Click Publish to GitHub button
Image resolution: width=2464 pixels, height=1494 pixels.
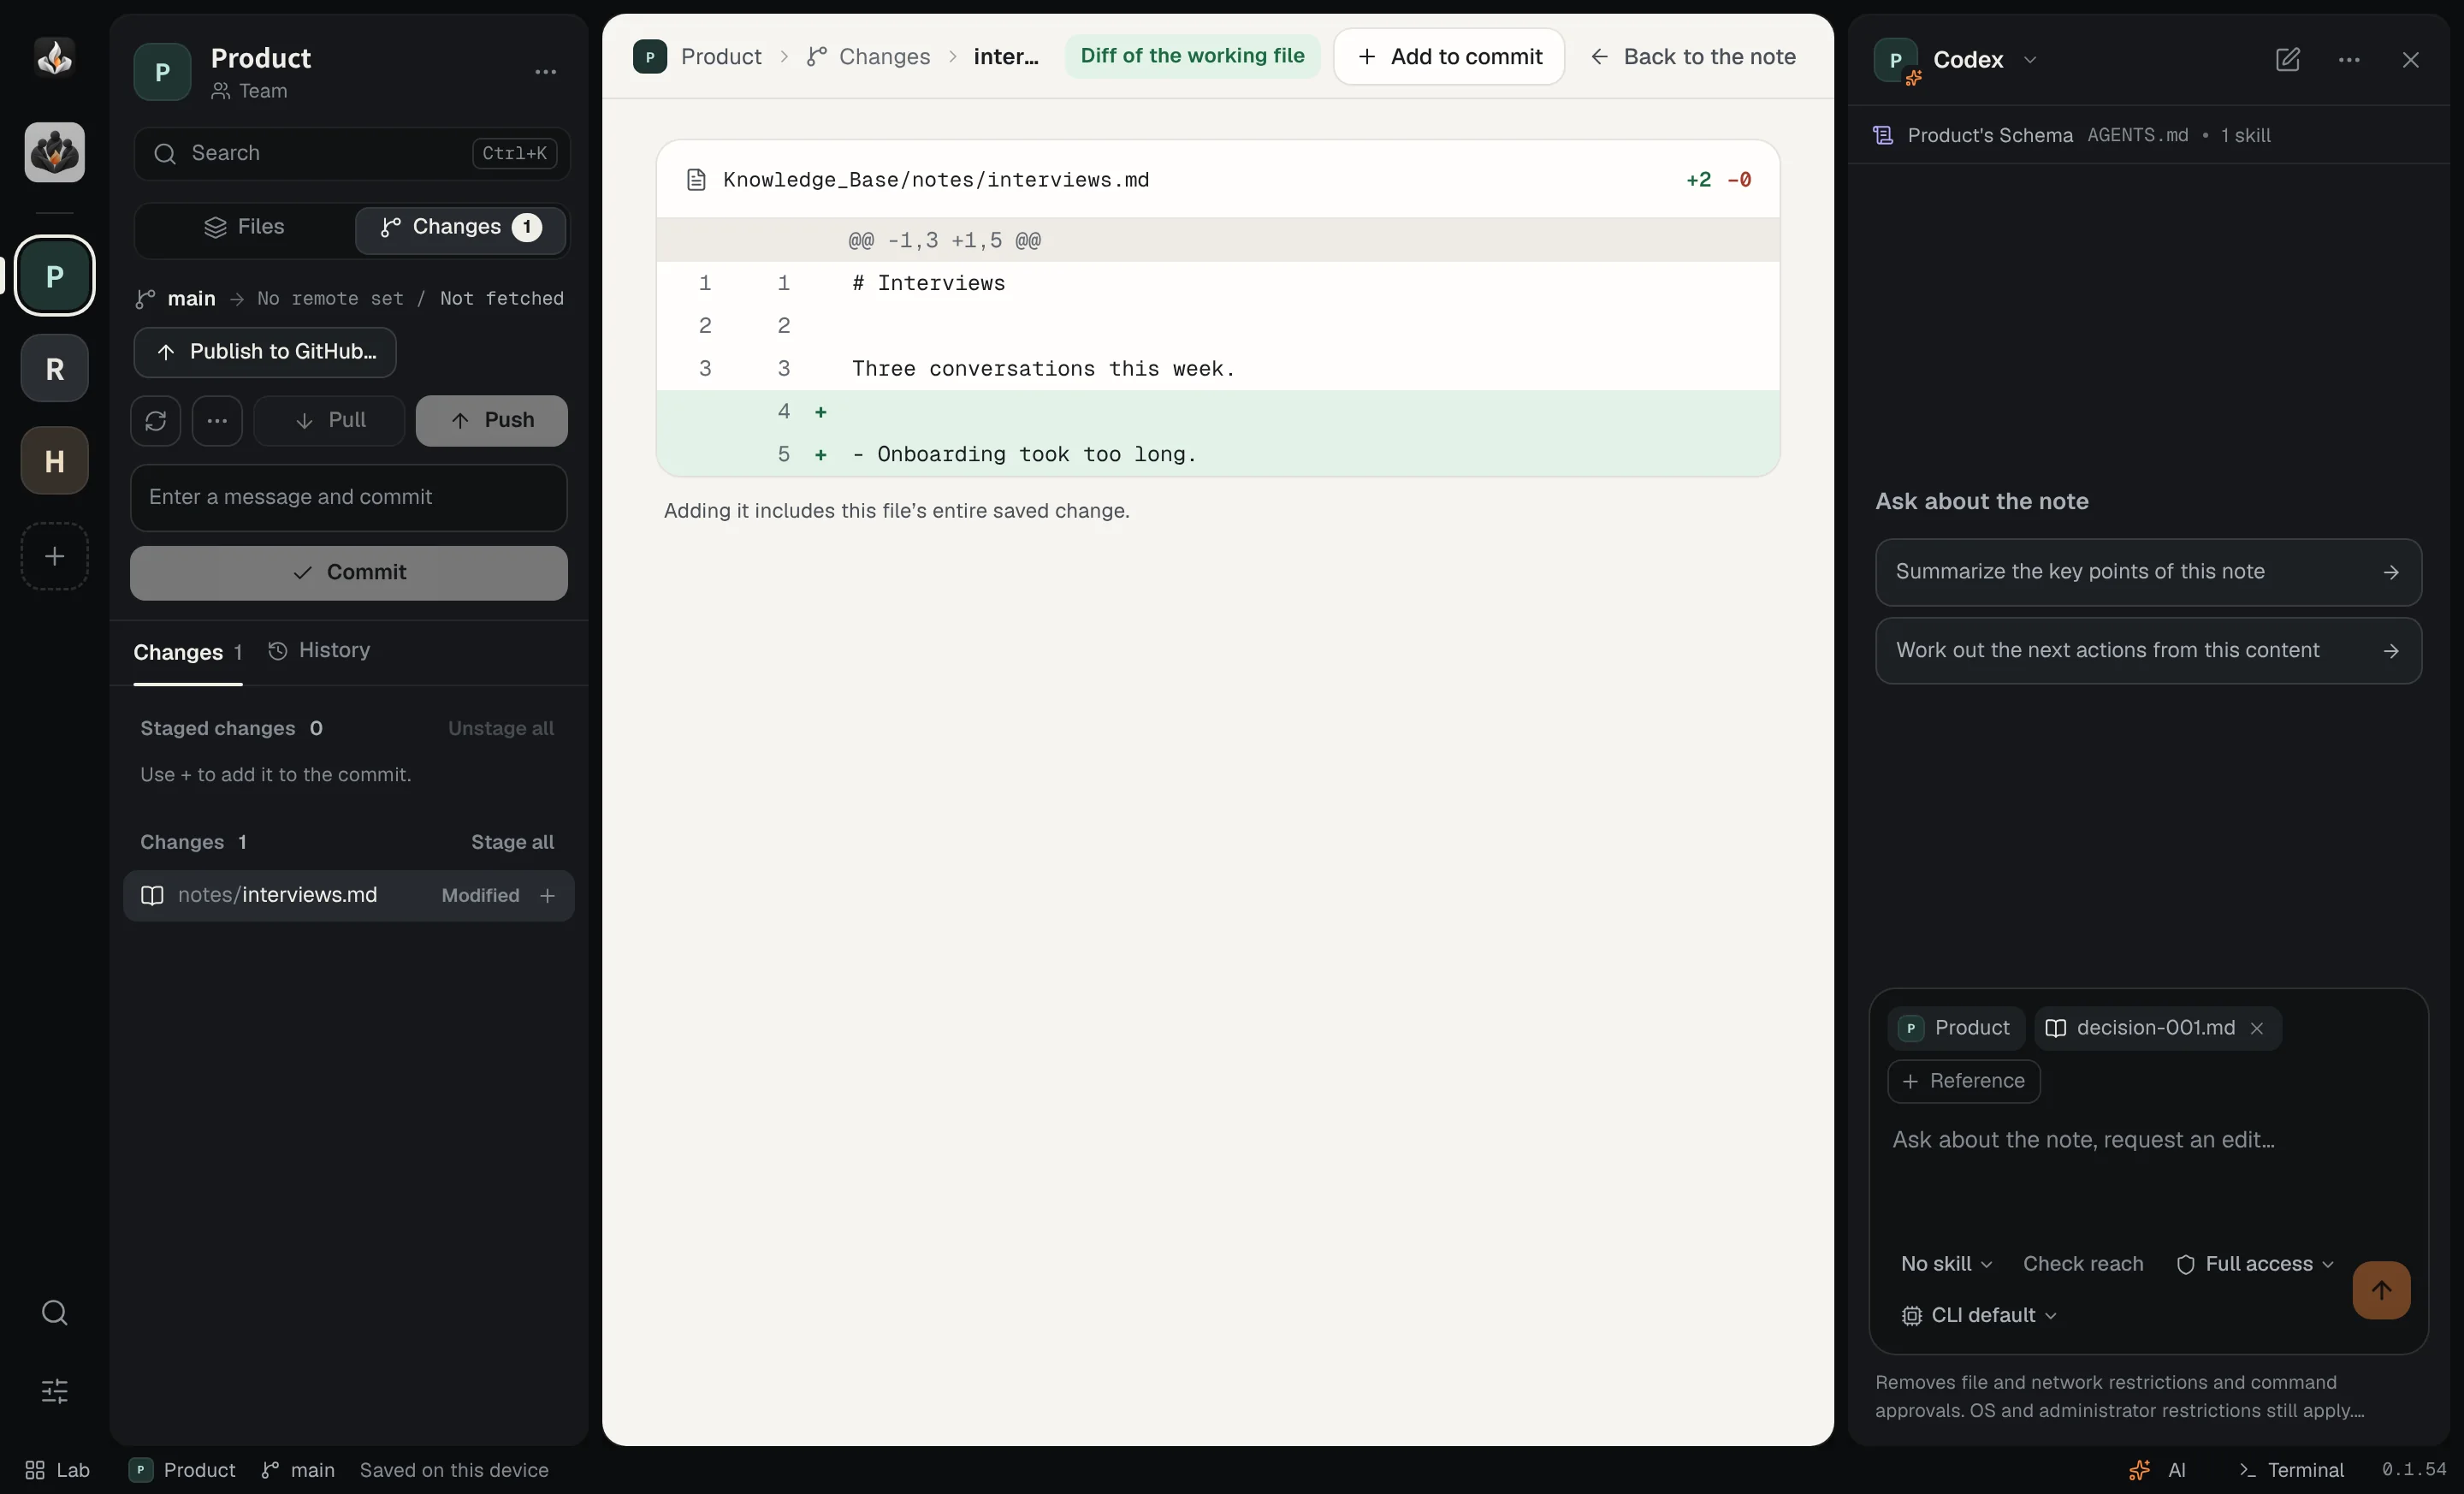click(265, 352)
